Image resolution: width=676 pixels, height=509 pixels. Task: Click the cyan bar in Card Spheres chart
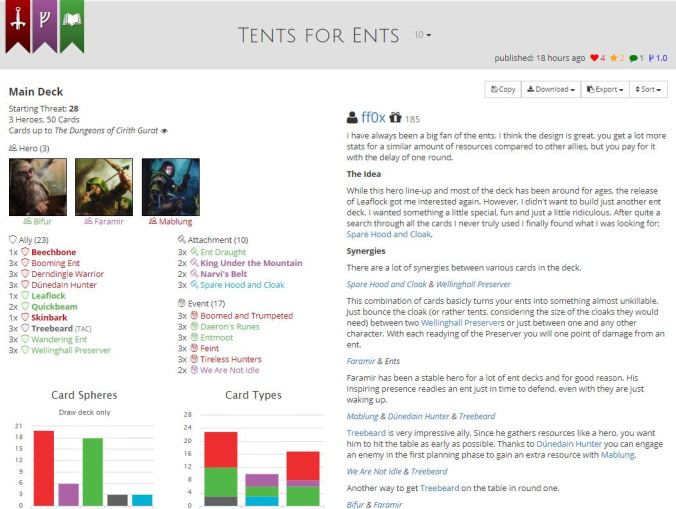click(142, 500)
